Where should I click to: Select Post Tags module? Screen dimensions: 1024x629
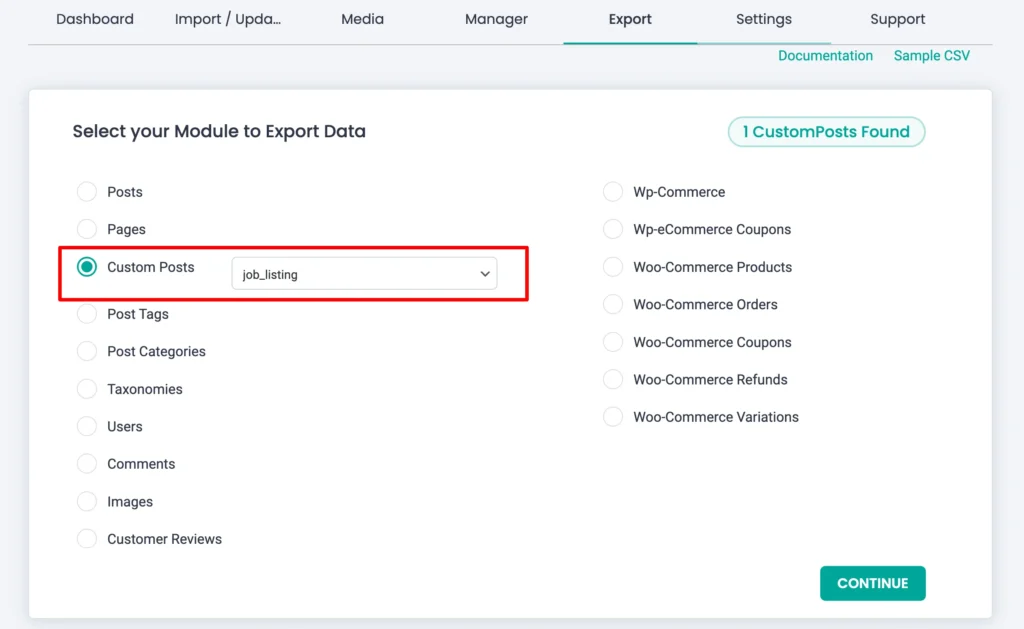click(x=87, y=314)
